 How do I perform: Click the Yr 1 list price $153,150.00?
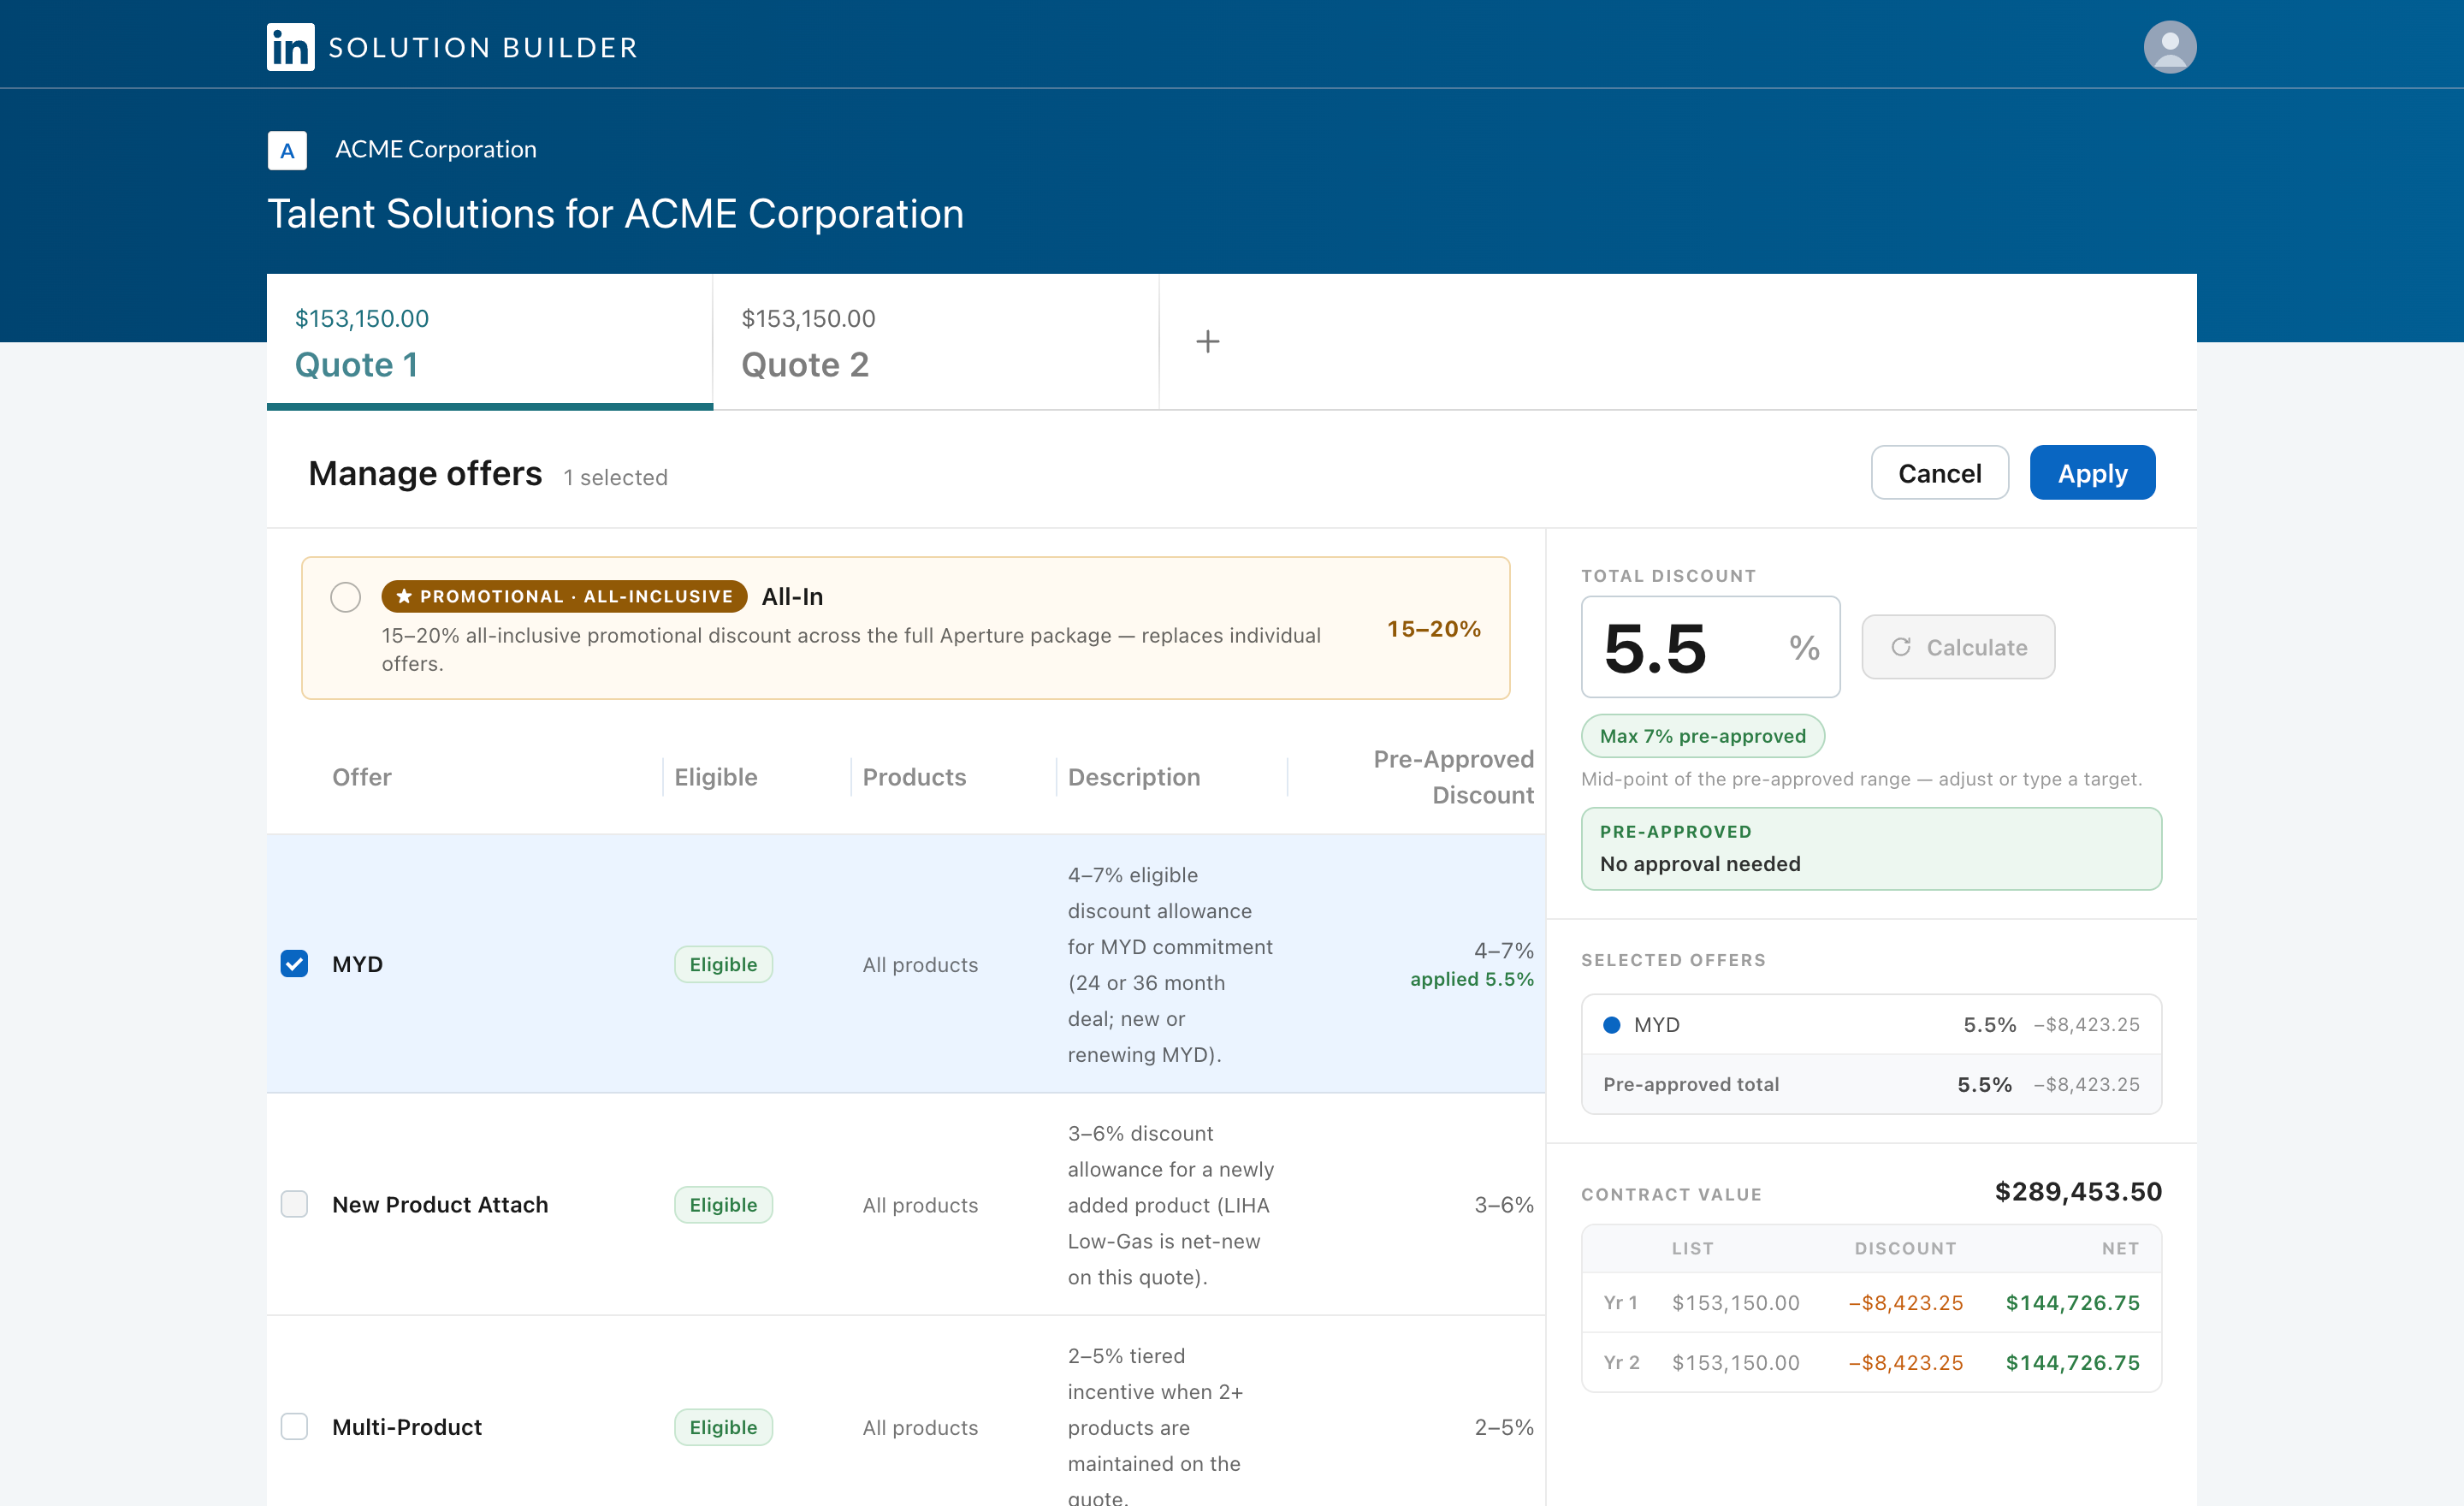point(1735,1302)
